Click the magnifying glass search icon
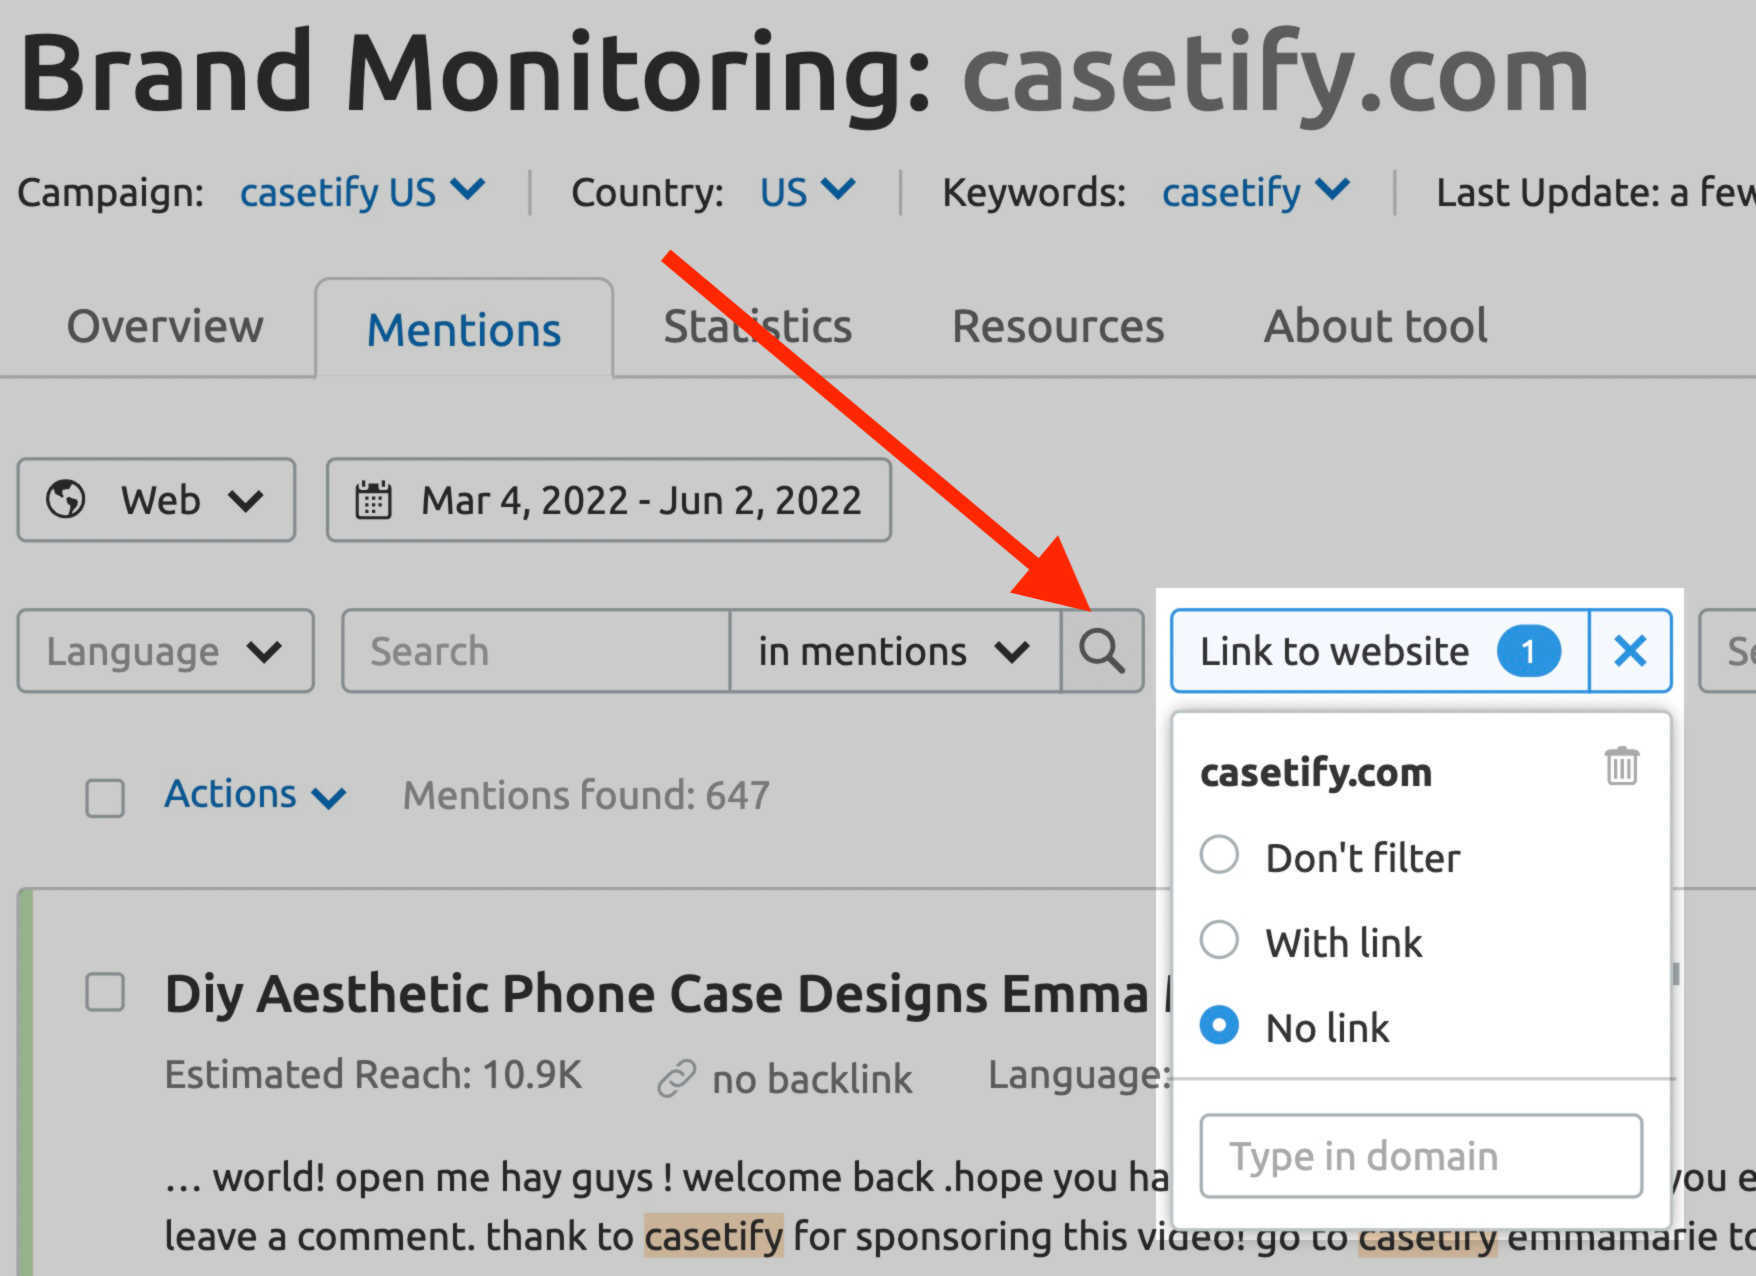Viewport: 1756px width, 1276px height. click(1102, 651)
